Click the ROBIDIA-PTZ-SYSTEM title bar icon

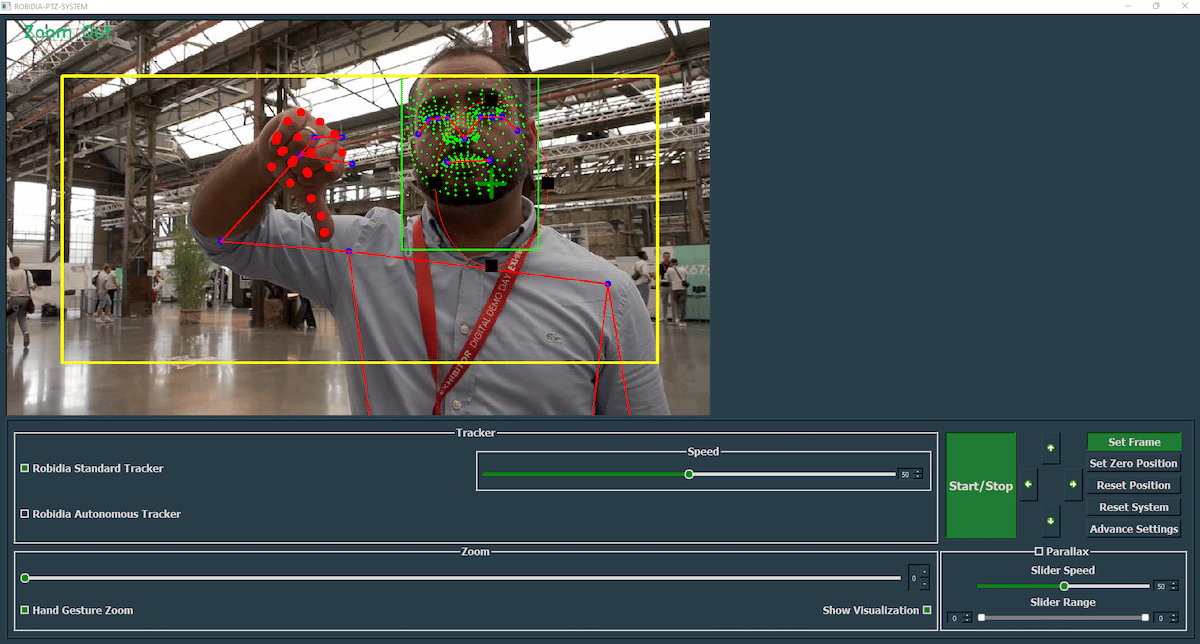[x=6, y=6]
